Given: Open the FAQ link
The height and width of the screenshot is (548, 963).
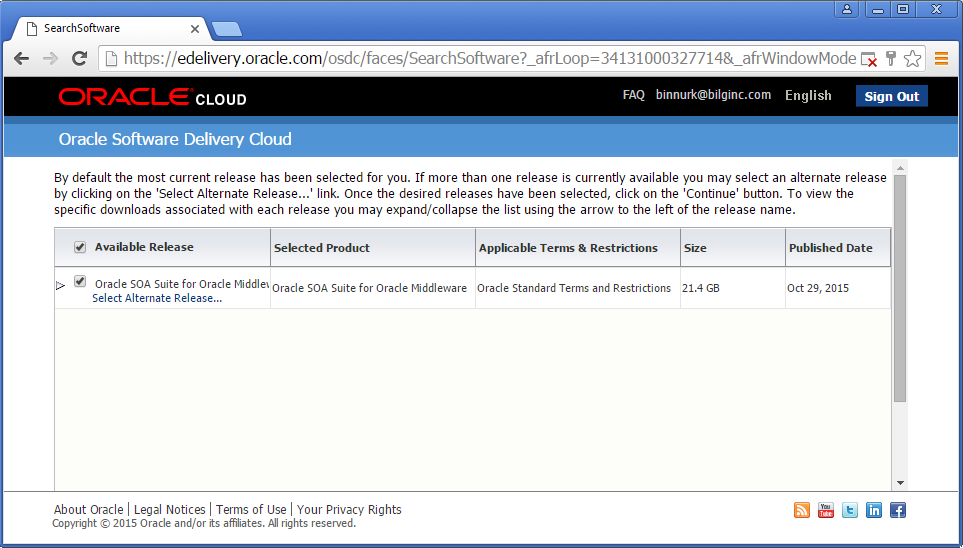Looking at the screenshot, I should coord(633,95).
